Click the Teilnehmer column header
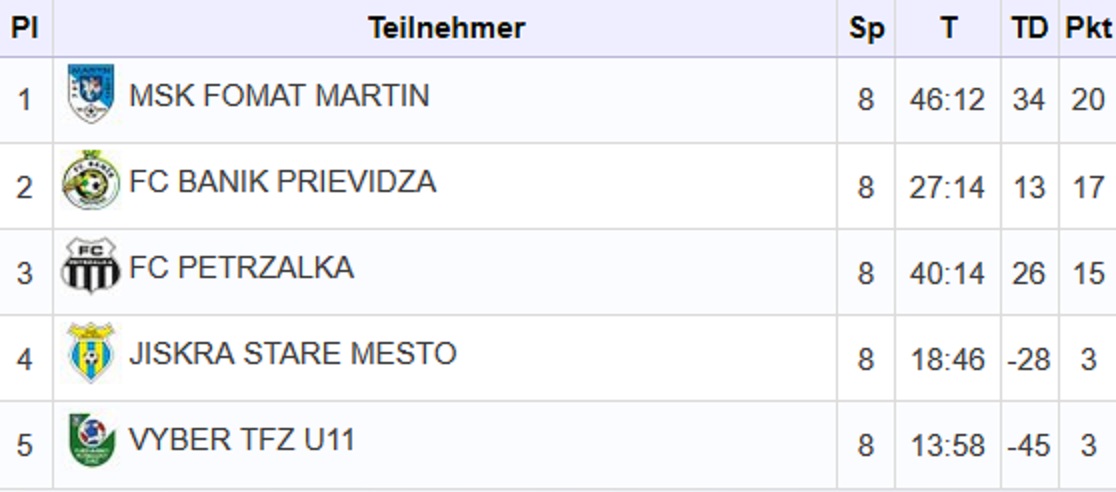Screen dimensions: 1116x492 [x=446, y=28]
